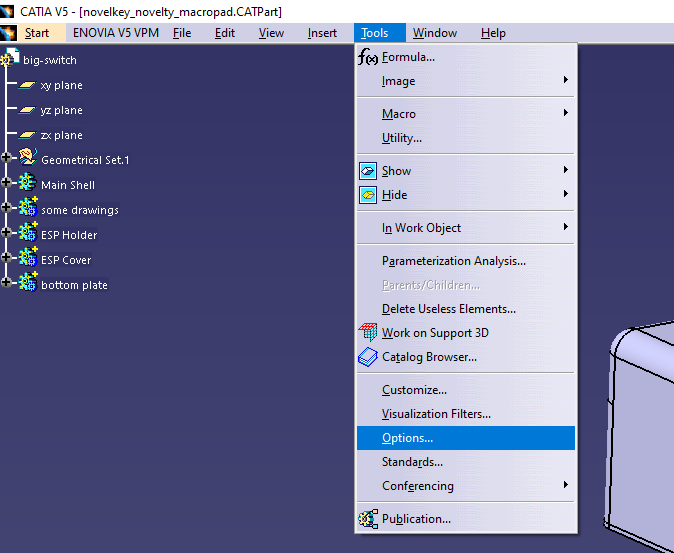The height and width of the screenshot is (553, 674).
Task: Open the Macro submenu arrow
Action: click(x=566, y=113)
